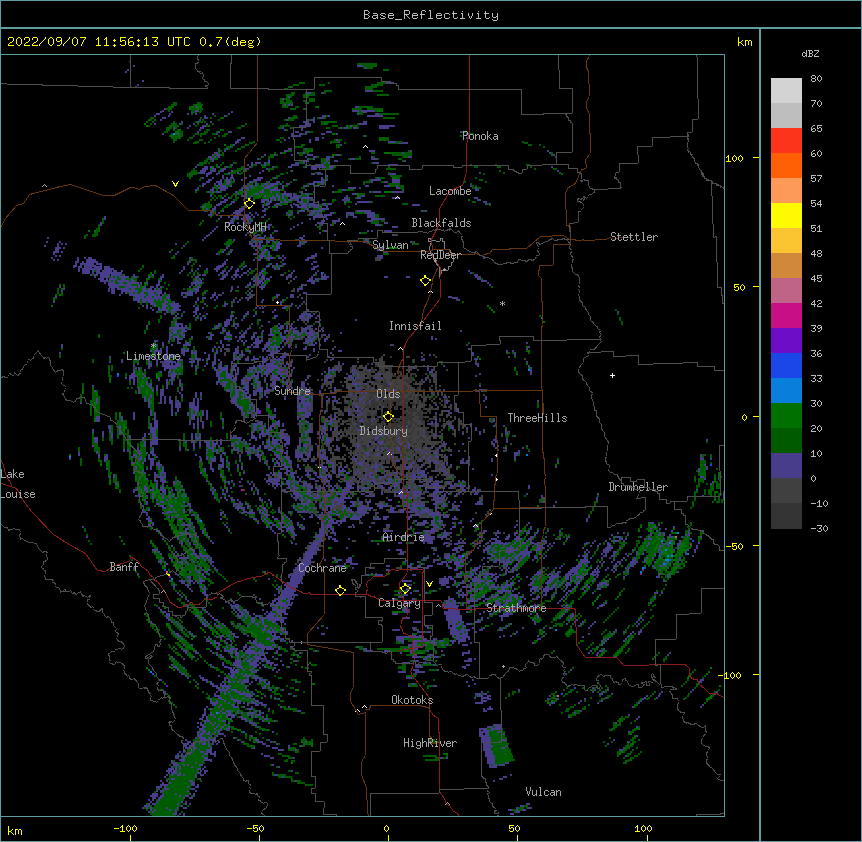Click the yellow V marker east of Calgary
Viewport: 862px width, 842px height.
tap(429, 584)
